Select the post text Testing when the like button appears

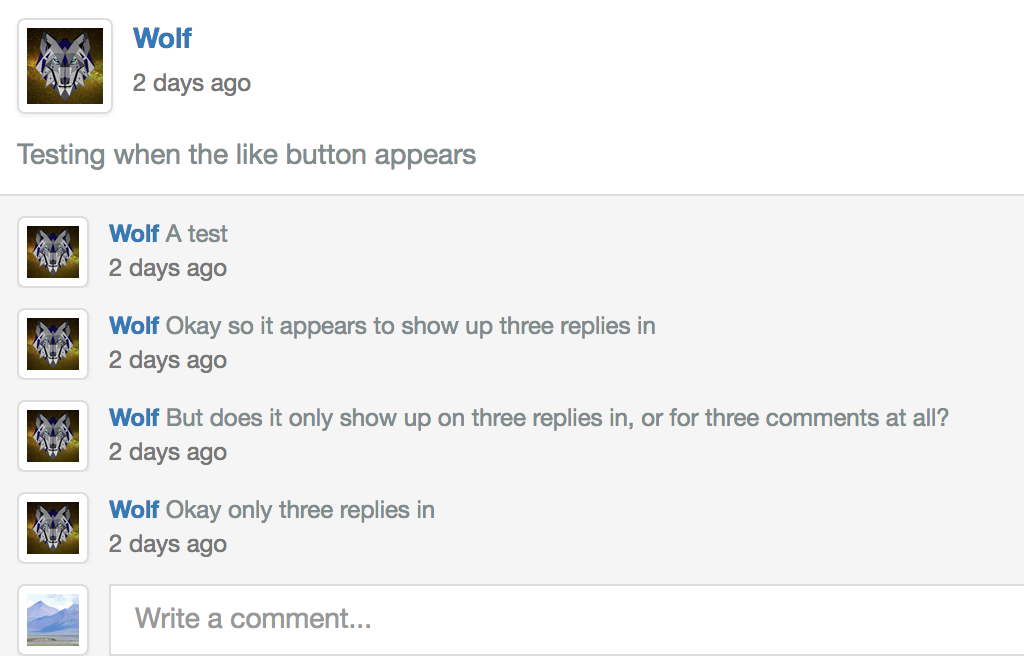click(x=246, y=155)
